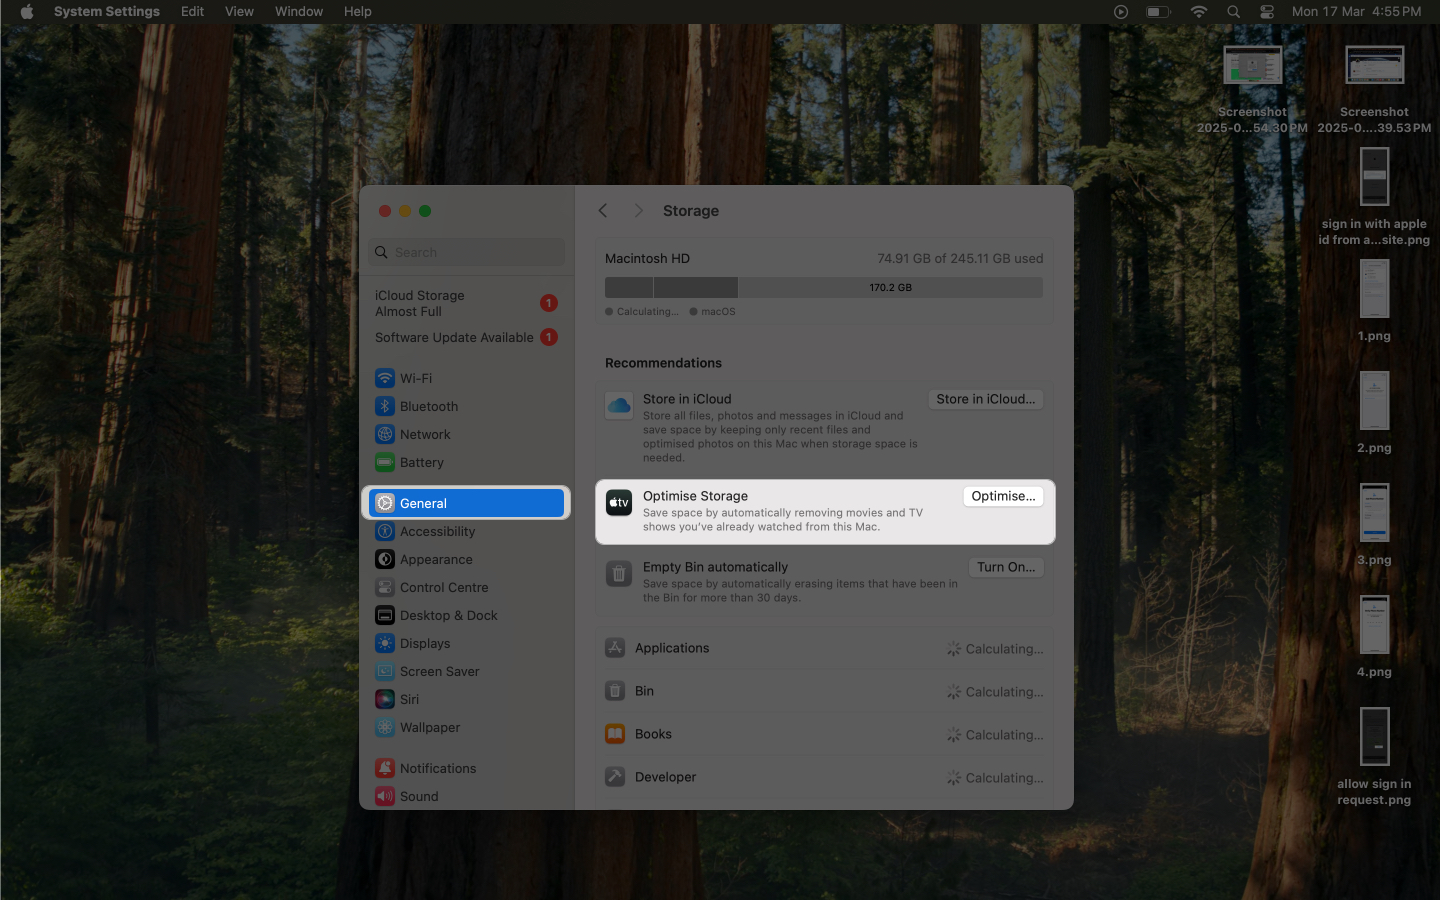This screenshot has height=900, width=1440.
Task: Open the Window menu
Action: click(298, 11)
